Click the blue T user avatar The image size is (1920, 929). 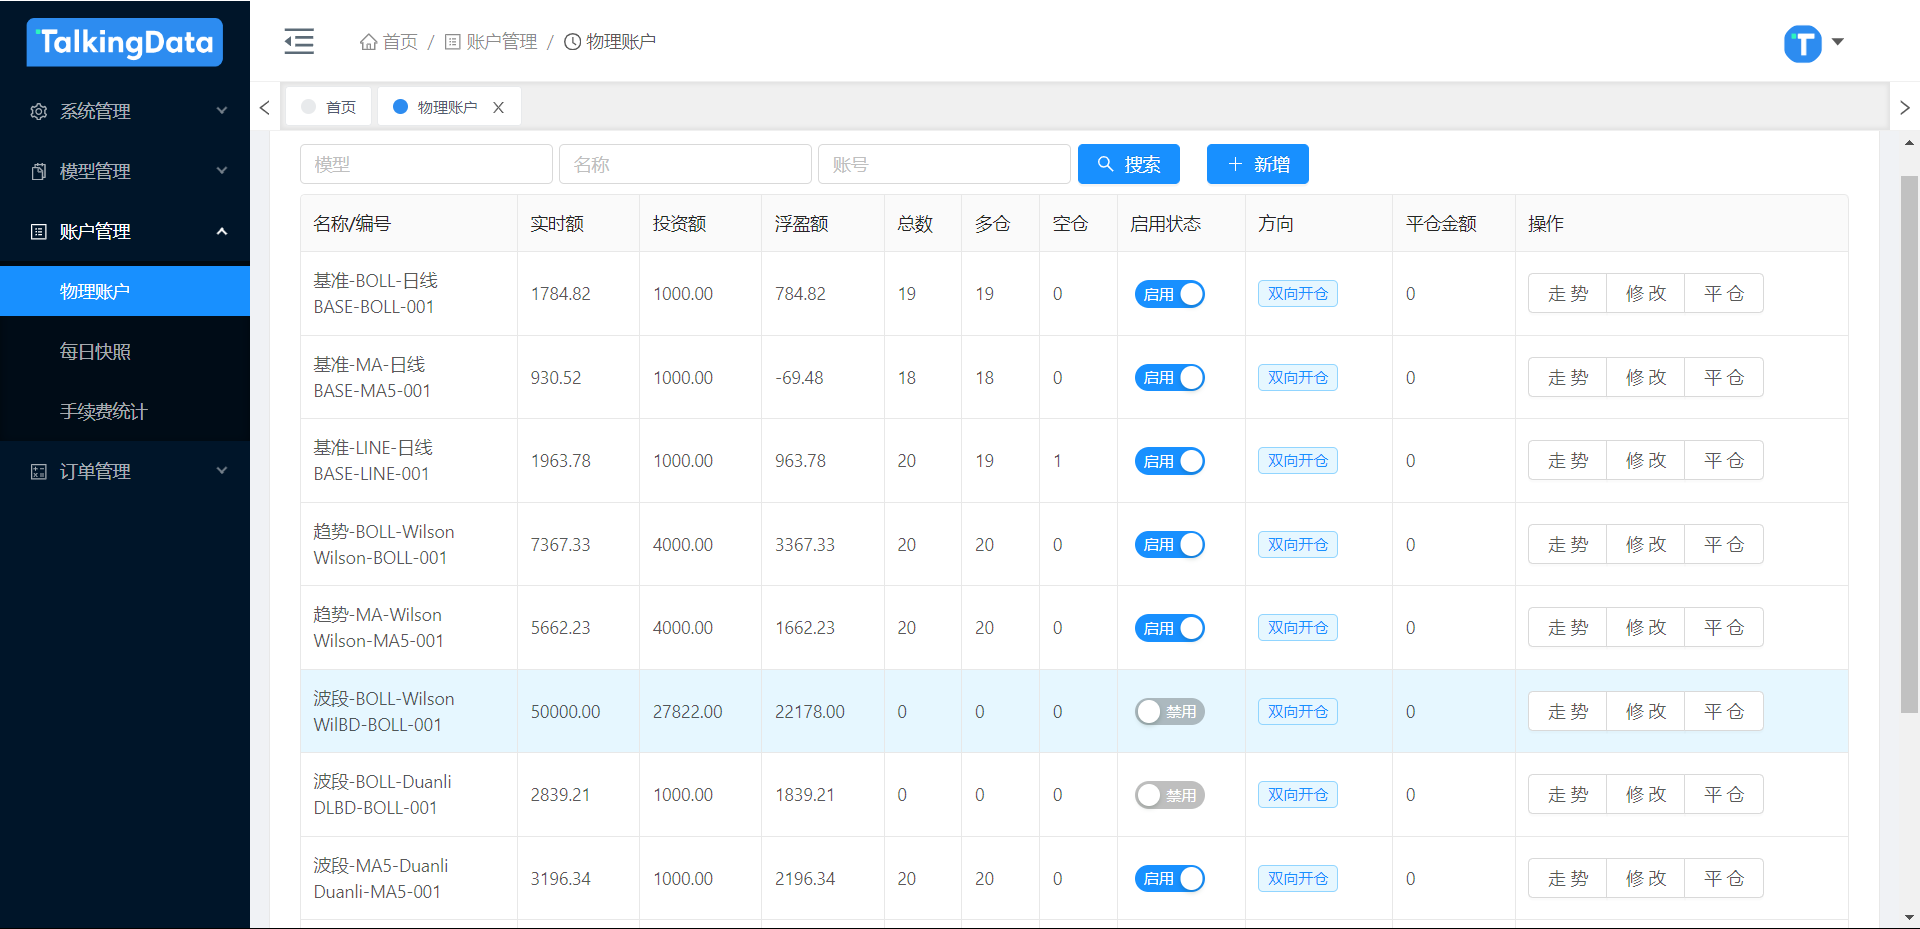point(1802,43)
